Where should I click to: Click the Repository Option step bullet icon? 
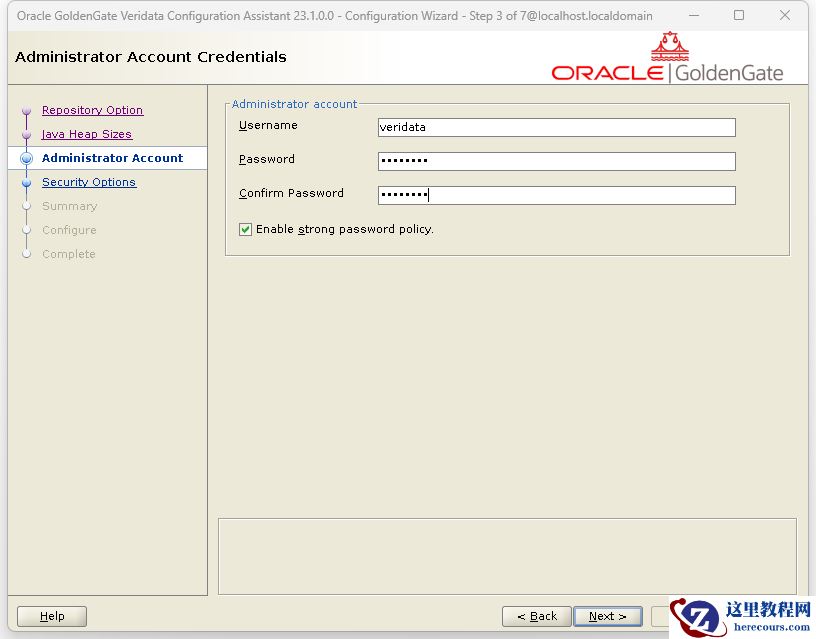(x=27, y=111)
